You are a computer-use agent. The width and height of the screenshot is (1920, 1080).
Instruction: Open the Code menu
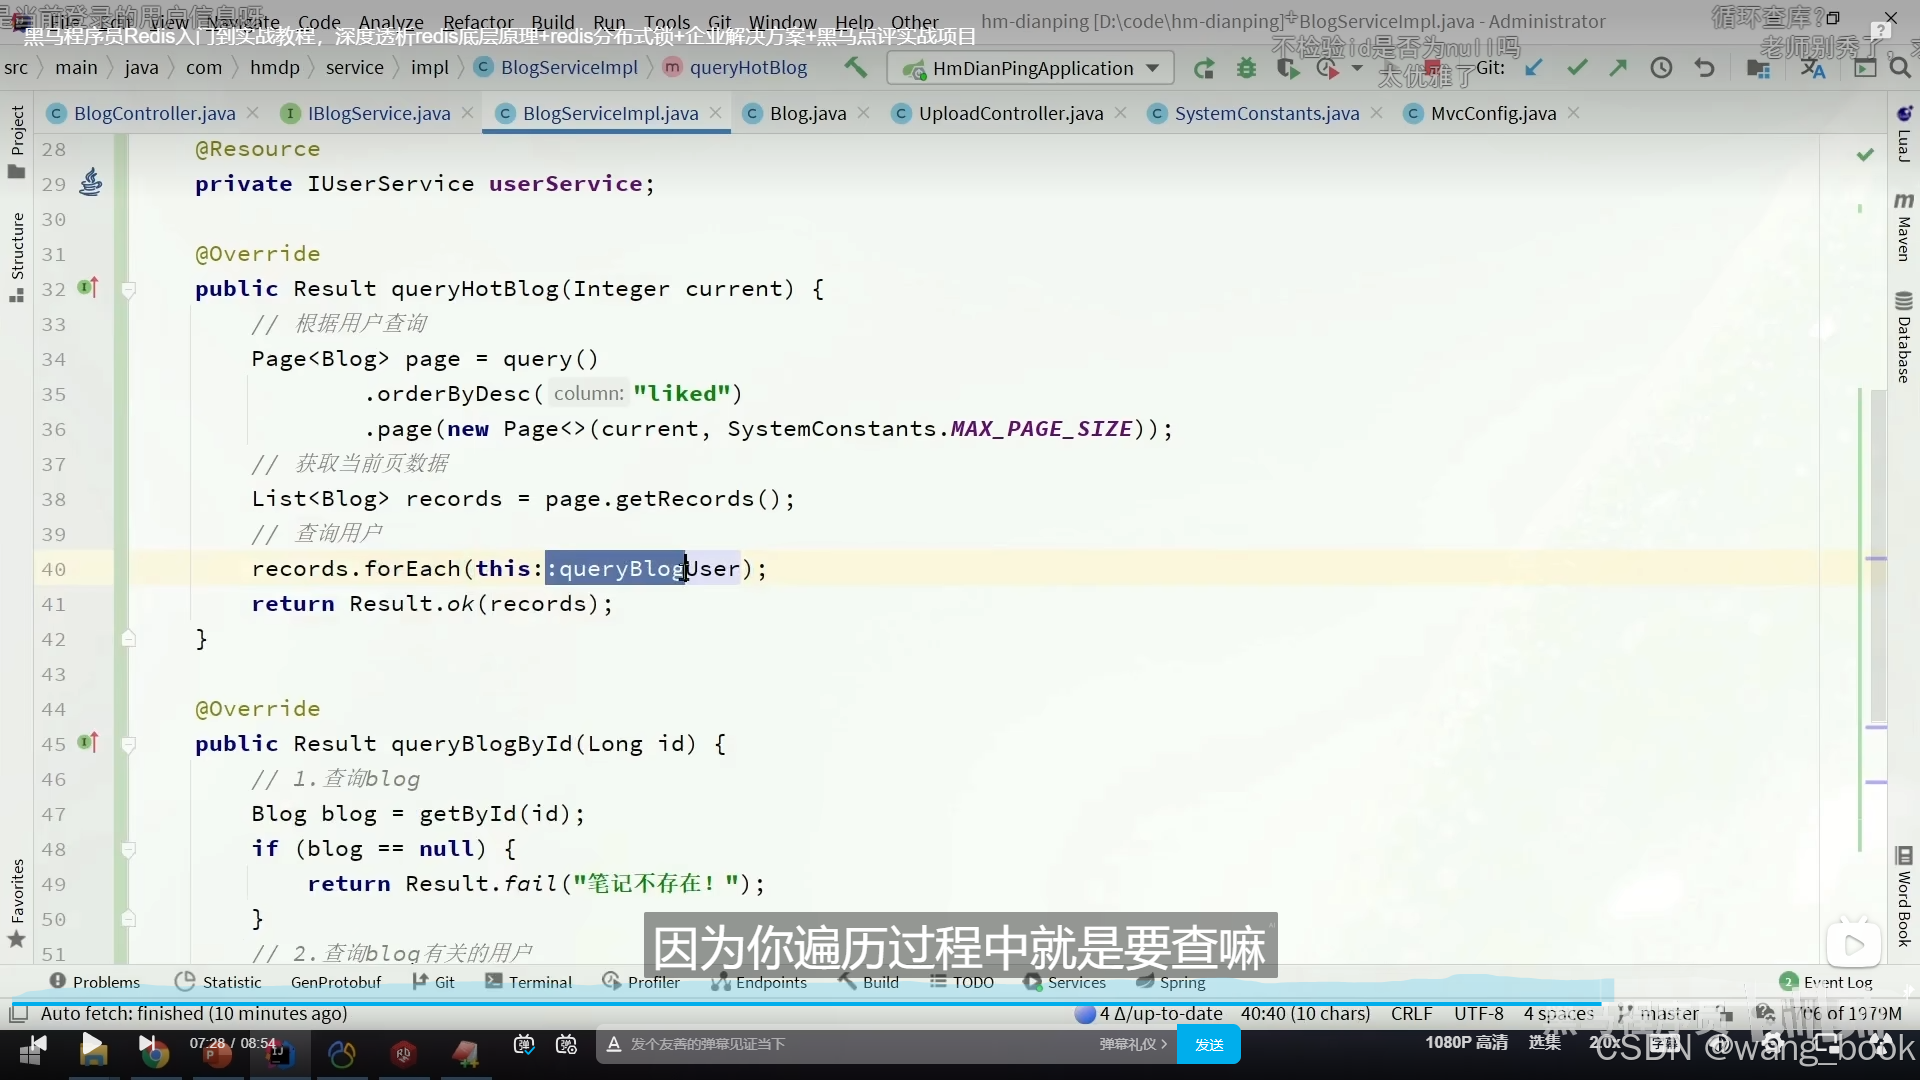pyautogui.click(x=319, y=21)
